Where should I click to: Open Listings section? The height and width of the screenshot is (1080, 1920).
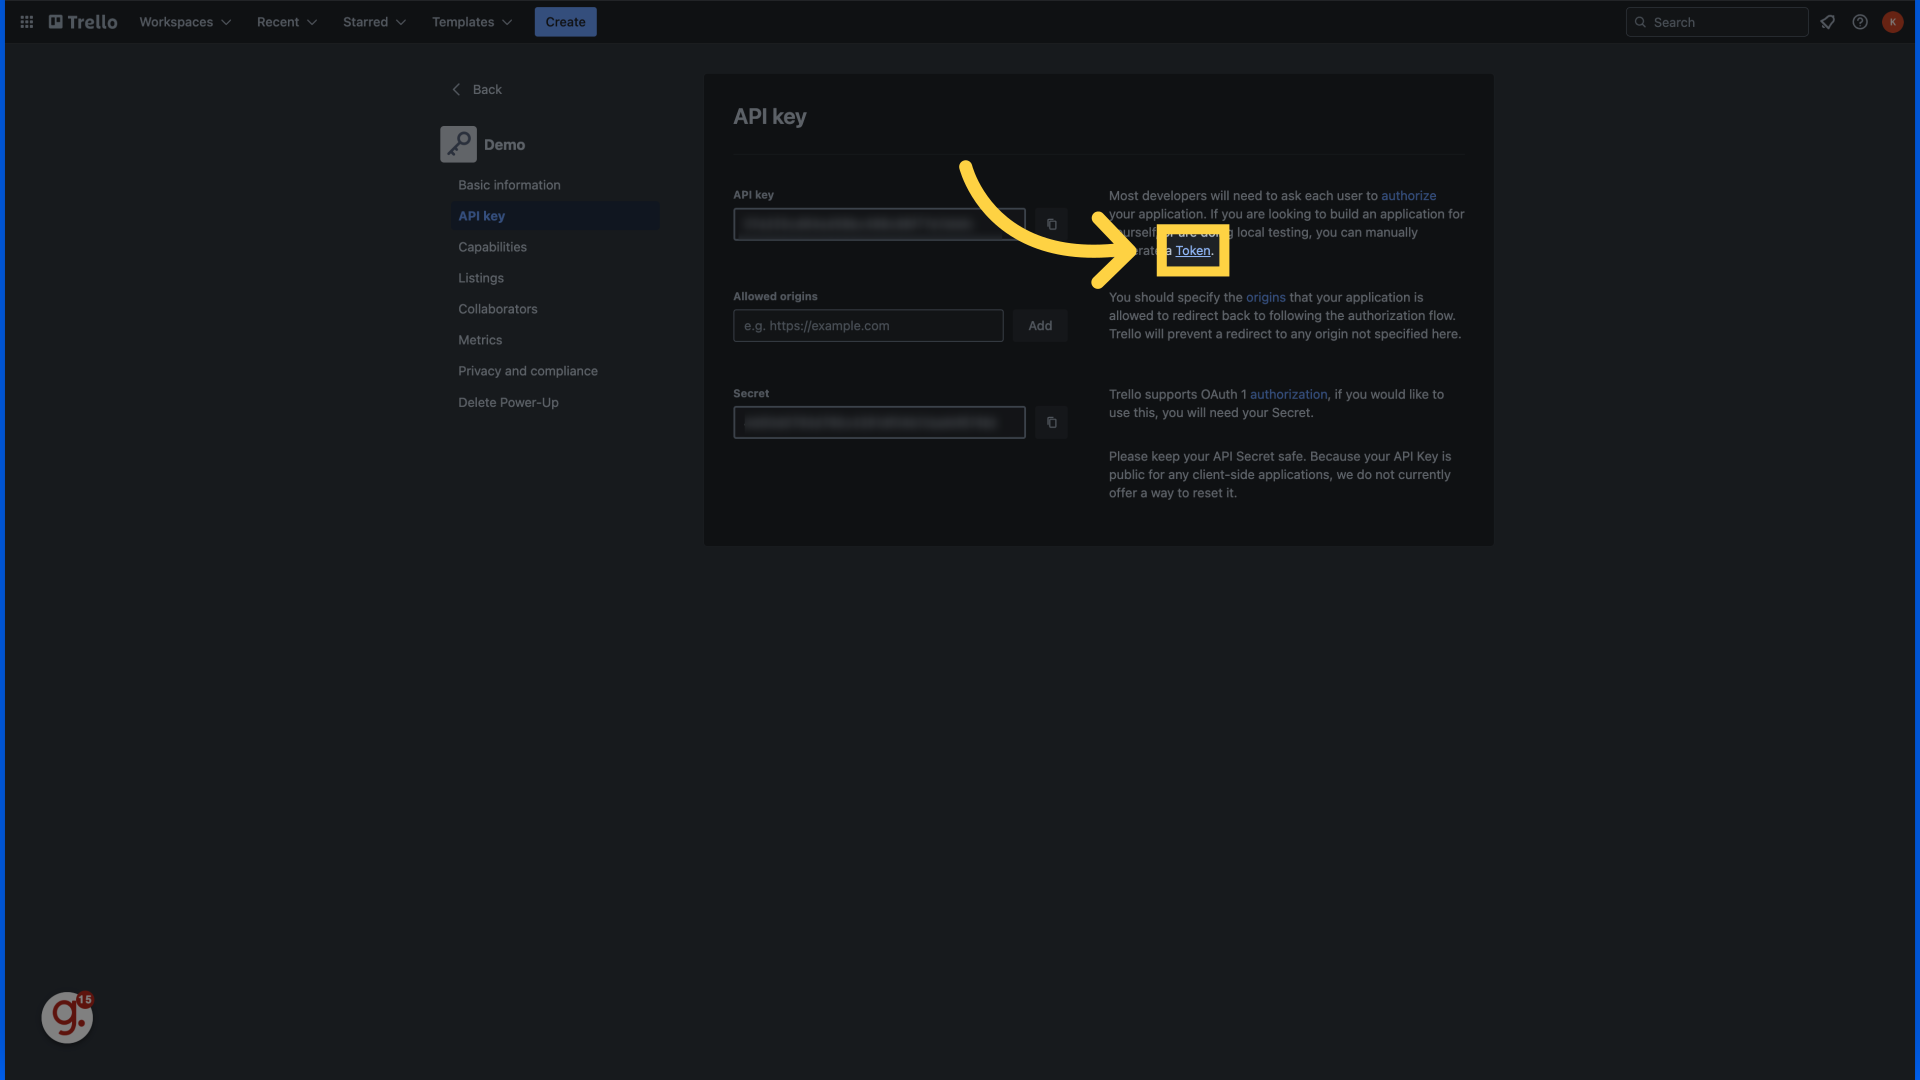[481, 278]
